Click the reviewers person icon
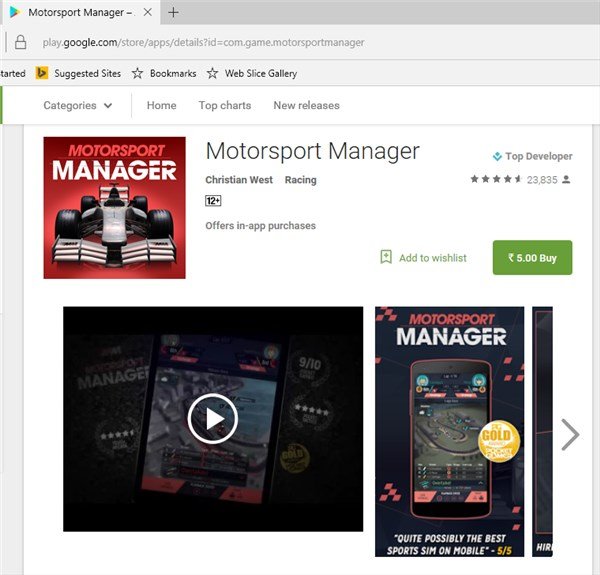Screen dimensions: 600x575 566,179
